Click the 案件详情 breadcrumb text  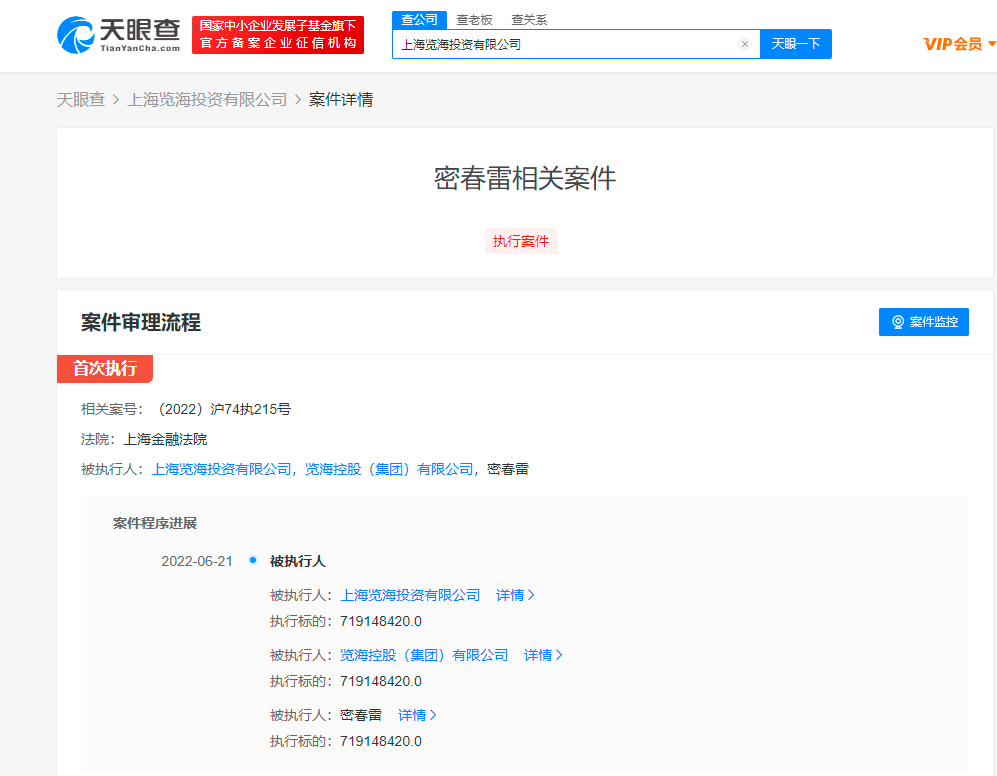click(341, 100)
